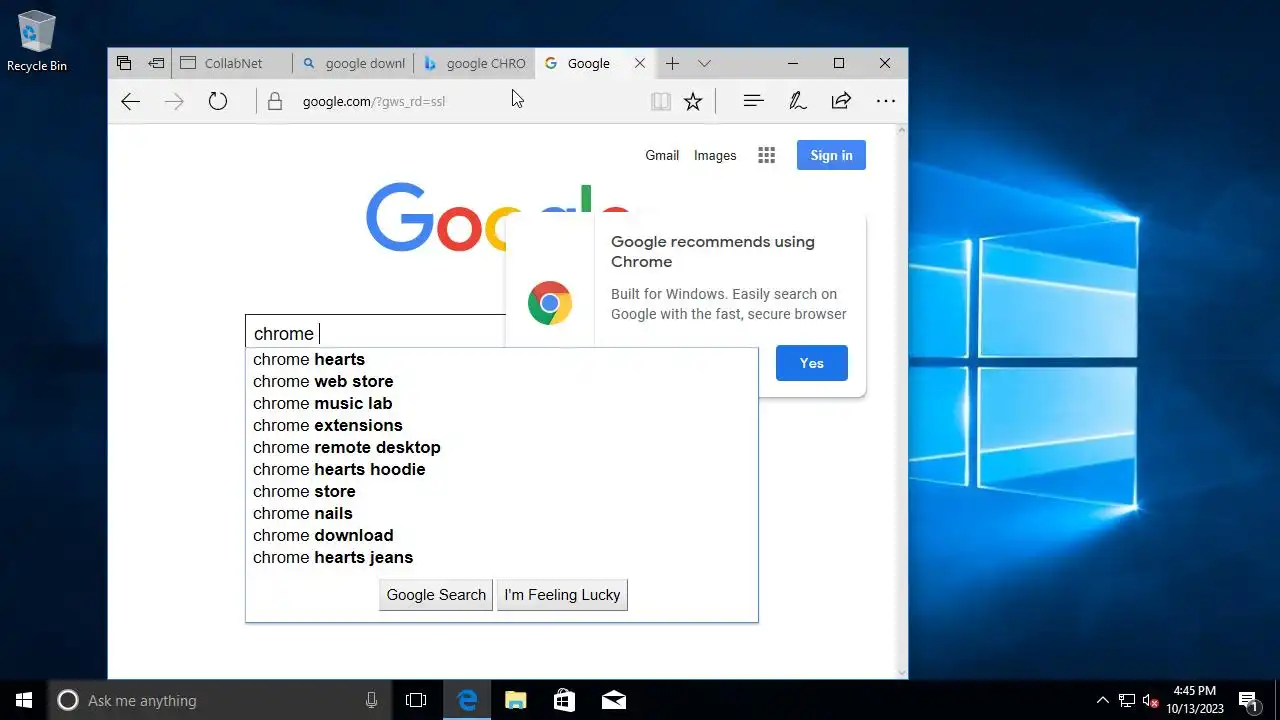Image resolution: width=1280 pixels, height=720 pixels.
Task: Choose suggestion chrome download
Action: coord(502,535)
